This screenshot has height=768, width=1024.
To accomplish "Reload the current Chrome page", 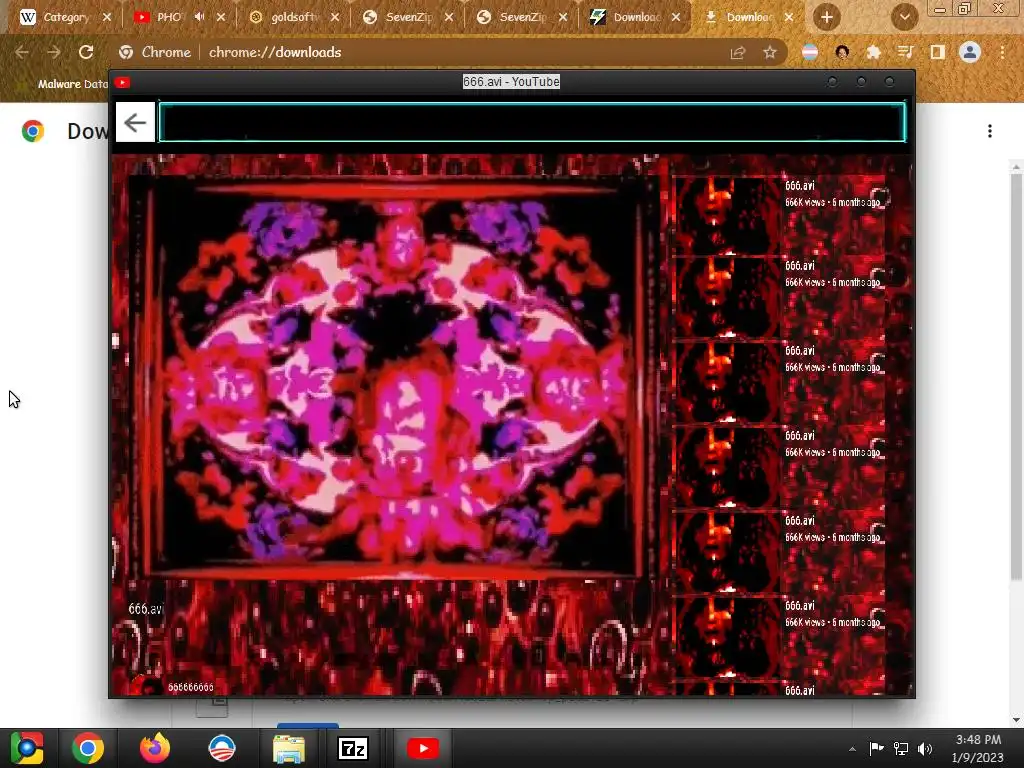I will pyautogui.click(x=86, y=52).
